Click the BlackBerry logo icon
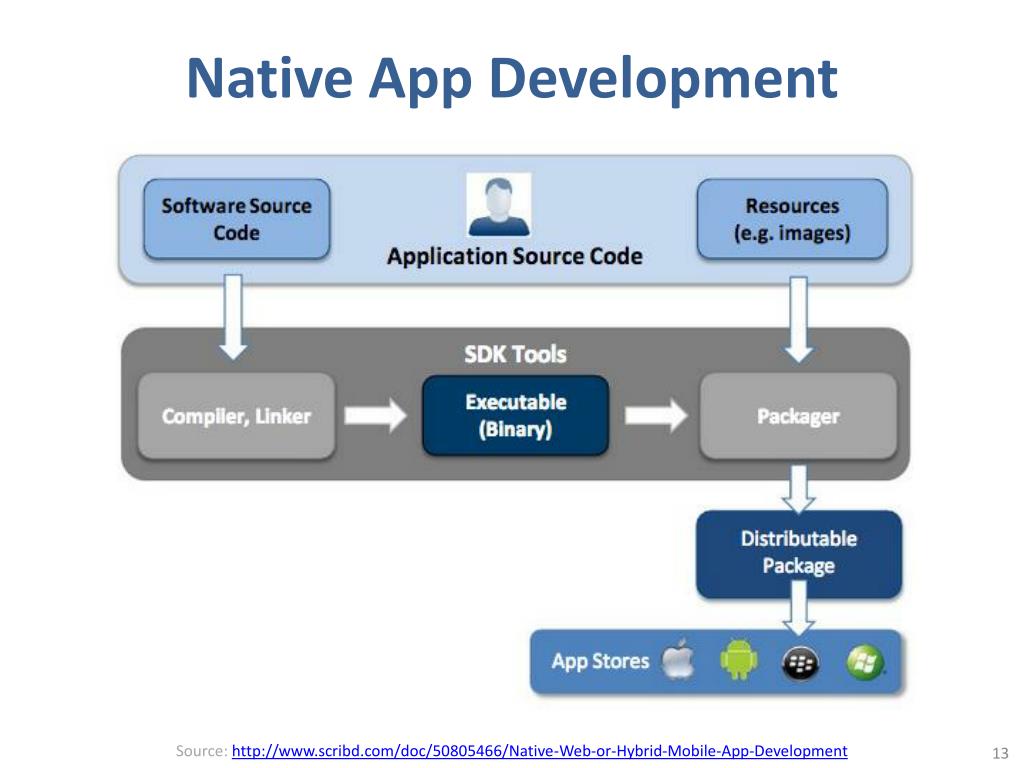 800,664
